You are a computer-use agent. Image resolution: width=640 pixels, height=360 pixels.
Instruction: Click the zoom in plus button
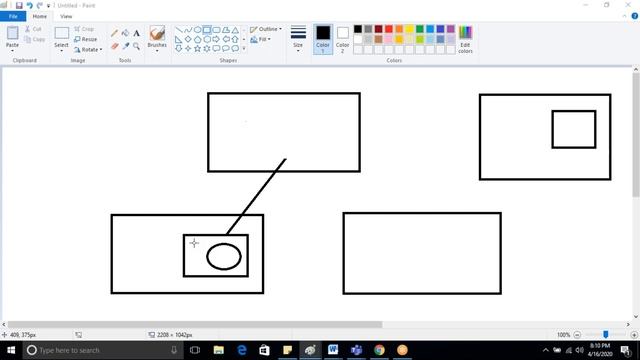[634, 335]
